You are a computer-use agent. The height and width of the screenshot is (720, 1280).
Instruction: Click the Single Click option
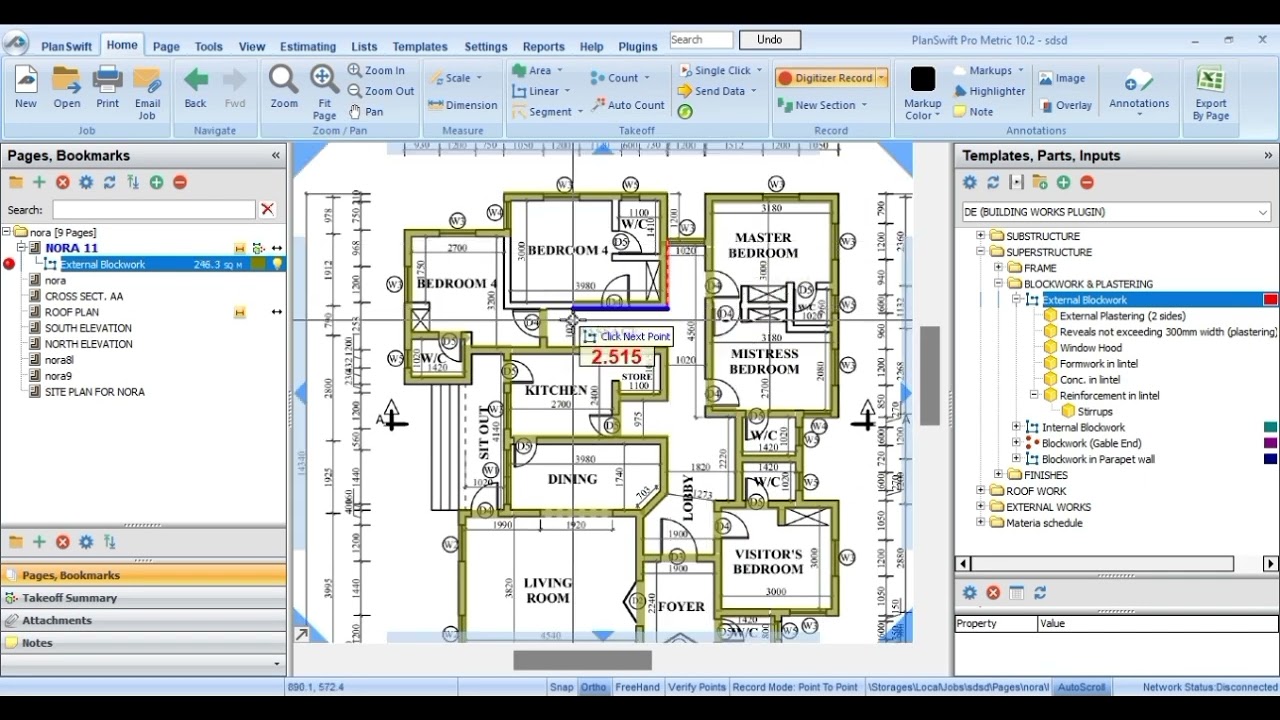720,71
